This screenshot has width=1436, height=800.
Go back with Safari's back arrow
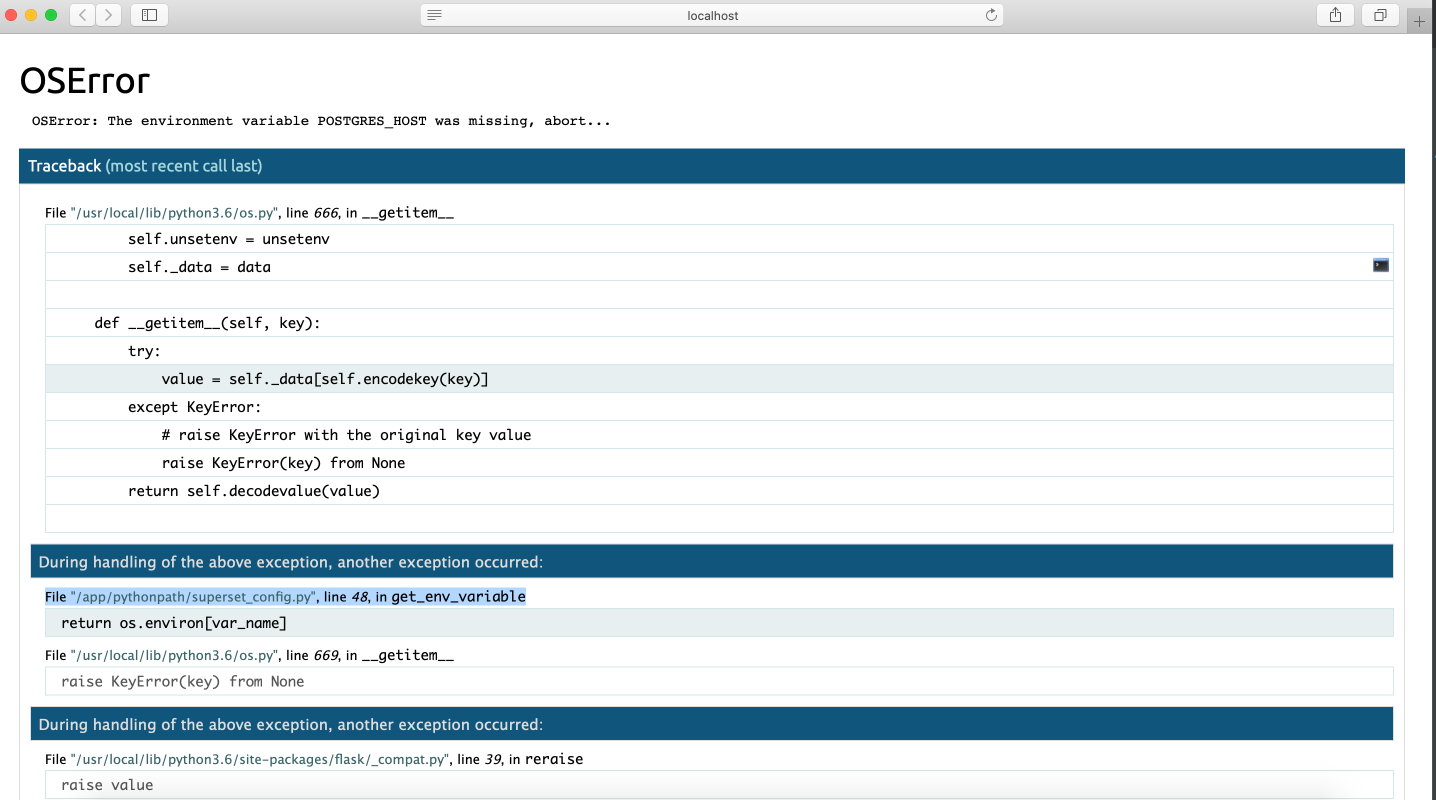(x=83, y=15)
